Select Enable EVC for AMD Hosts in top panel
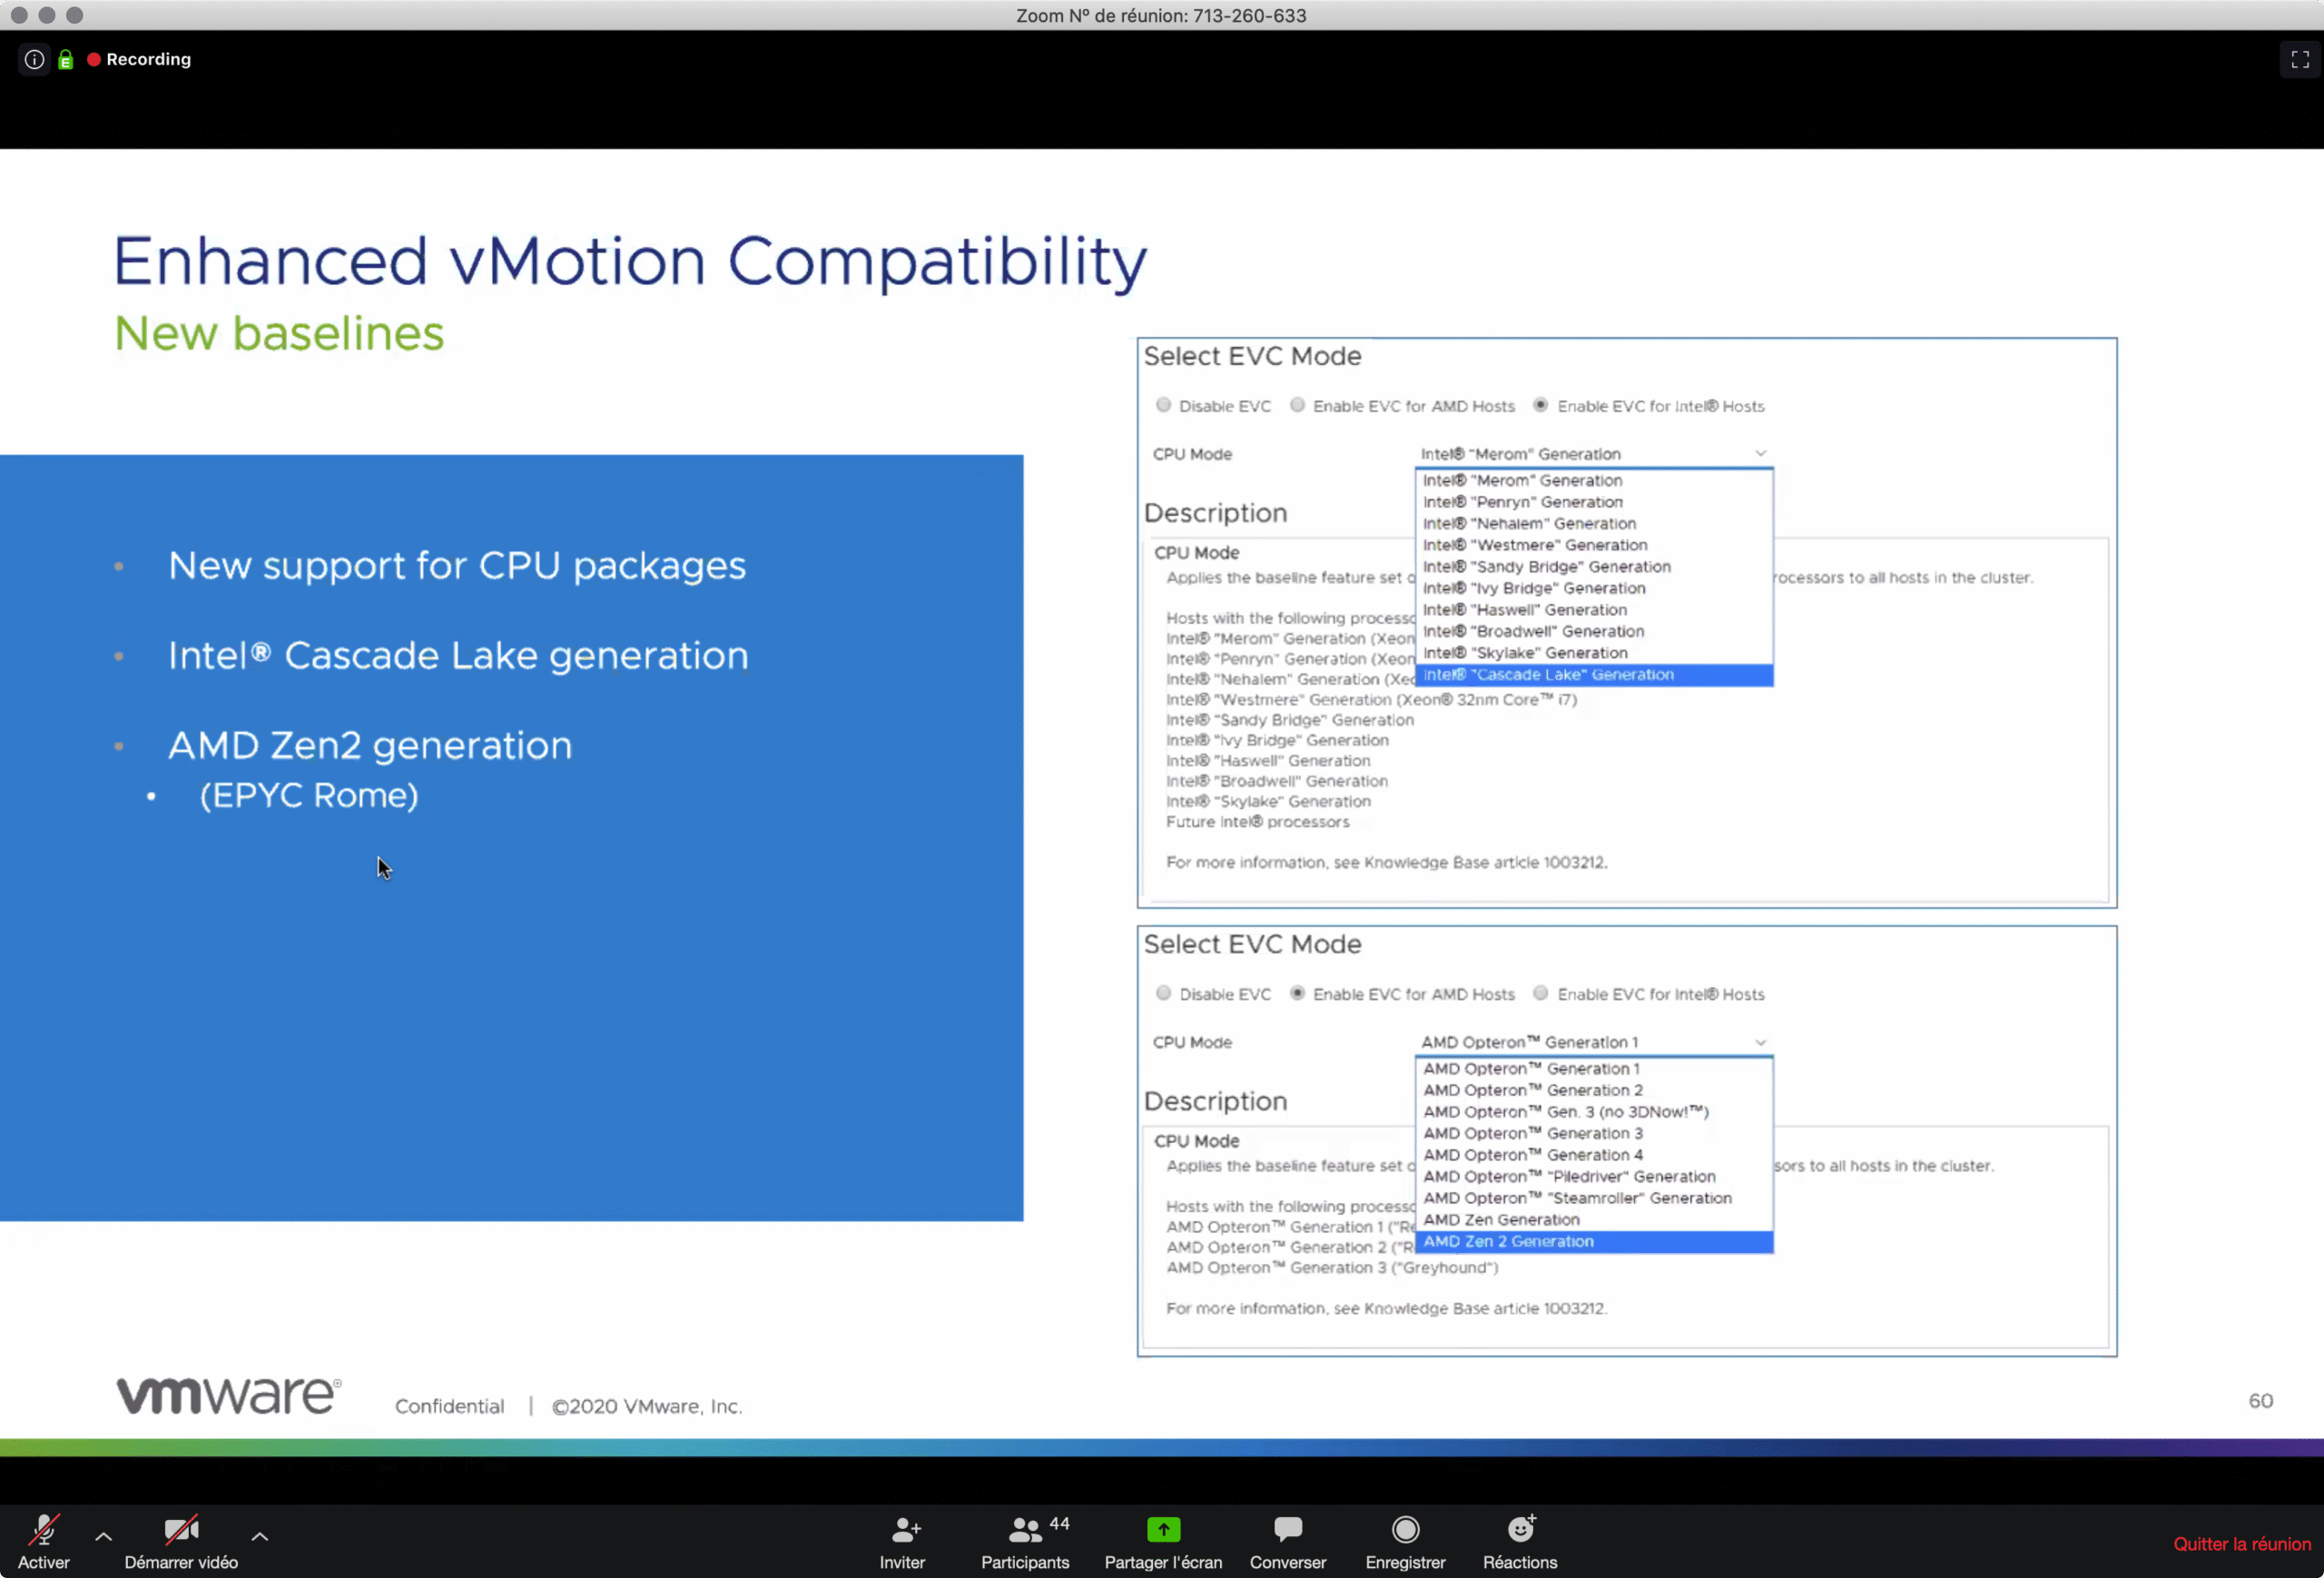This screenshot has width=2324, height=1578. [1297, 405]
